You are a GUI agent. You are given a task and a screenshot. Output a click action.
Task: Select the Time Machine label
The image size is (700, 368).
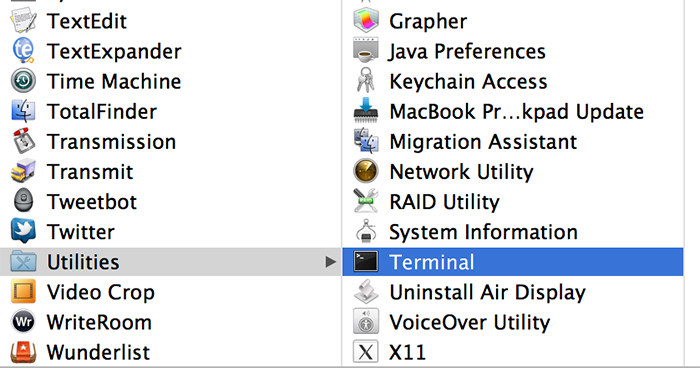[114, 81]
